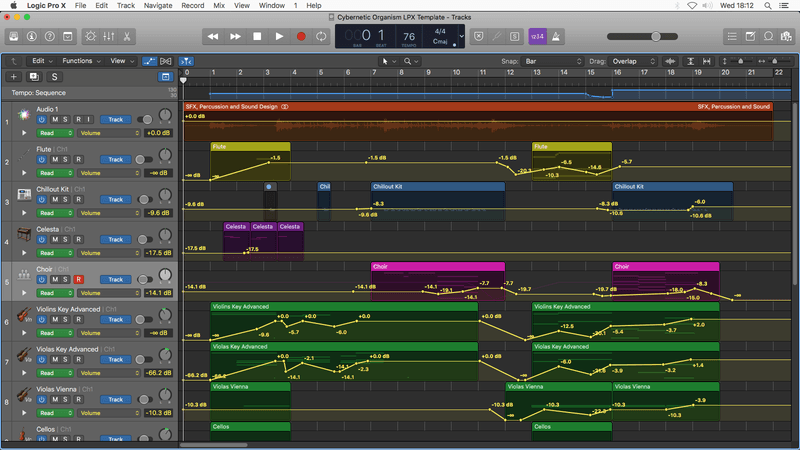This screenshot has width=800, height=450.
Task: Open the Navigate menu
Action: (158, 6)
